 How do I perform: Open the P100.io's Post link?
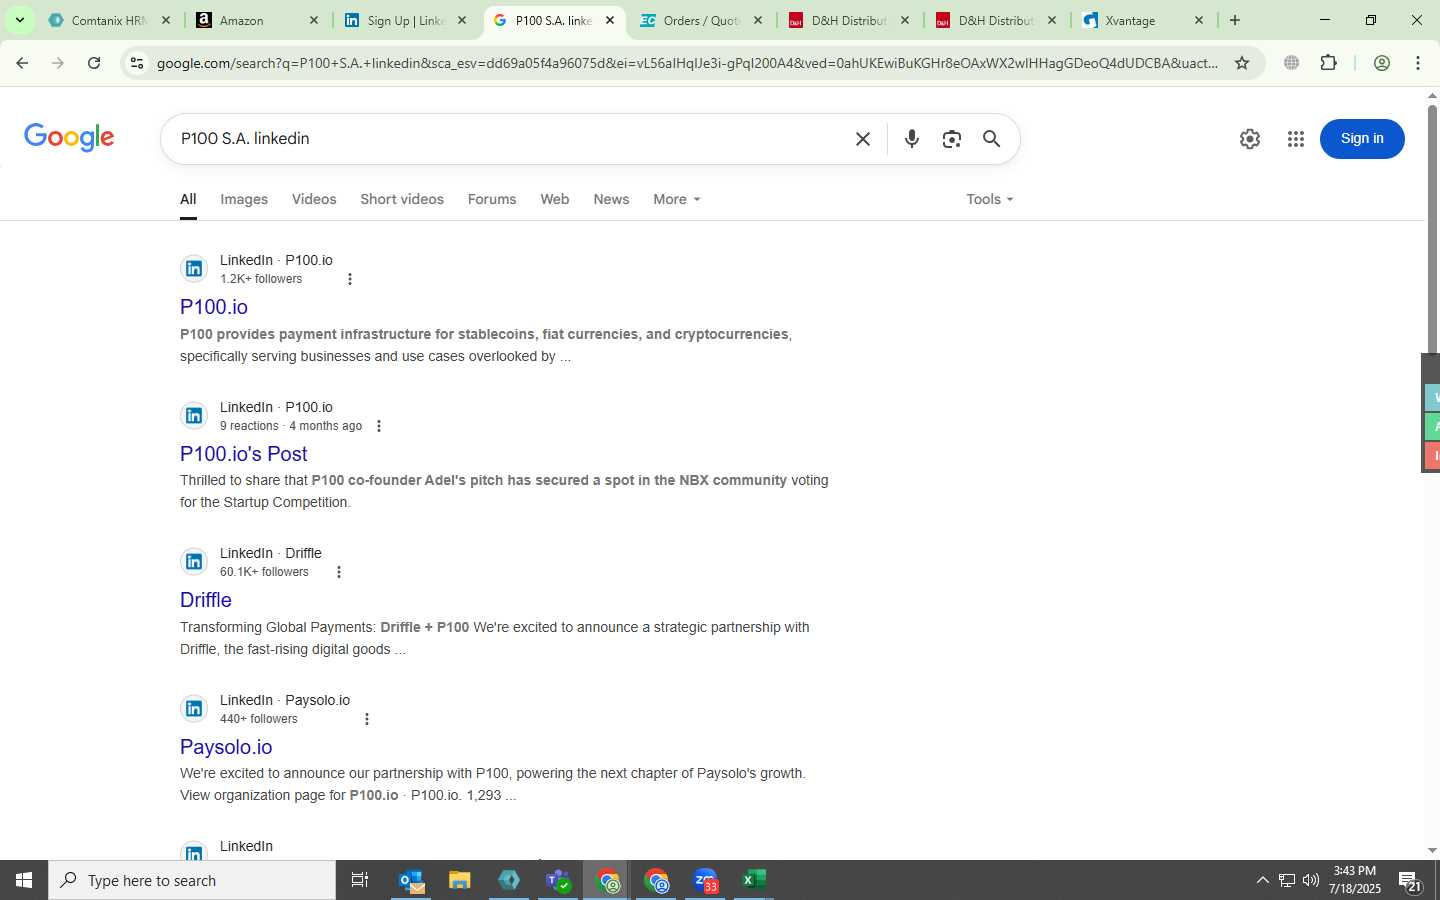pos(243,454)
